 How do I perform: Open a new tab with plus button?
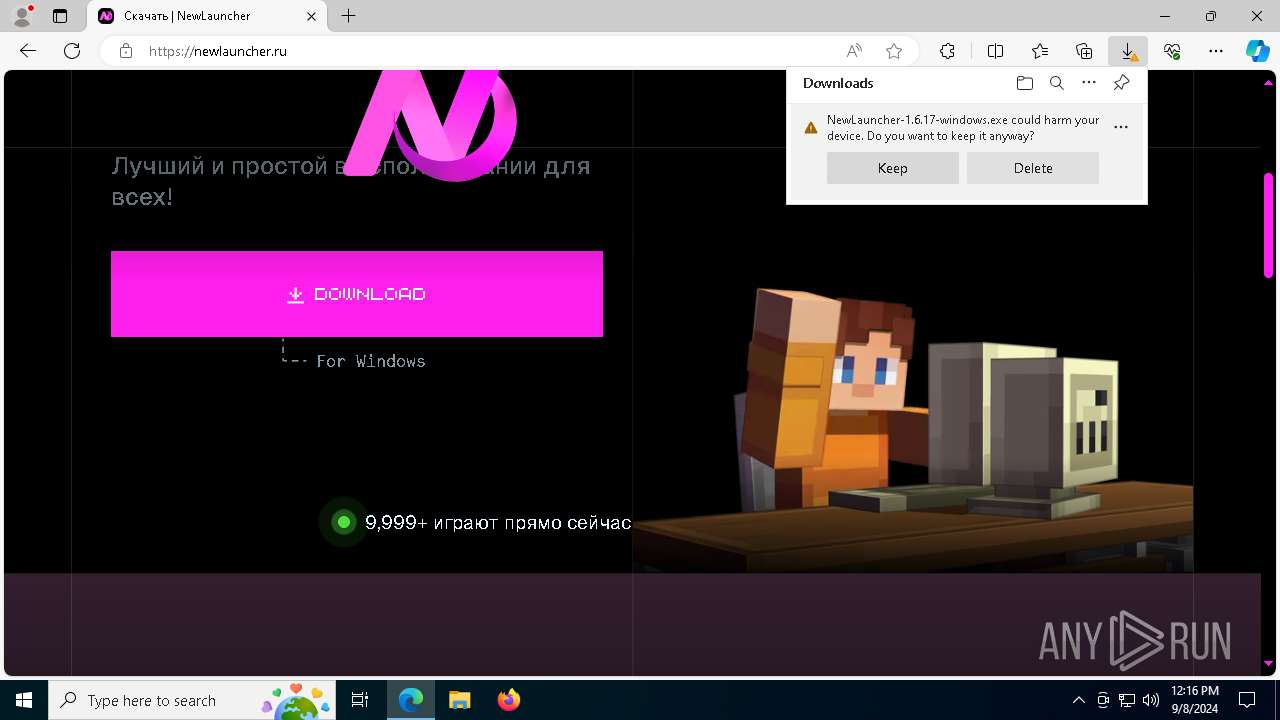tap(348, 16)
